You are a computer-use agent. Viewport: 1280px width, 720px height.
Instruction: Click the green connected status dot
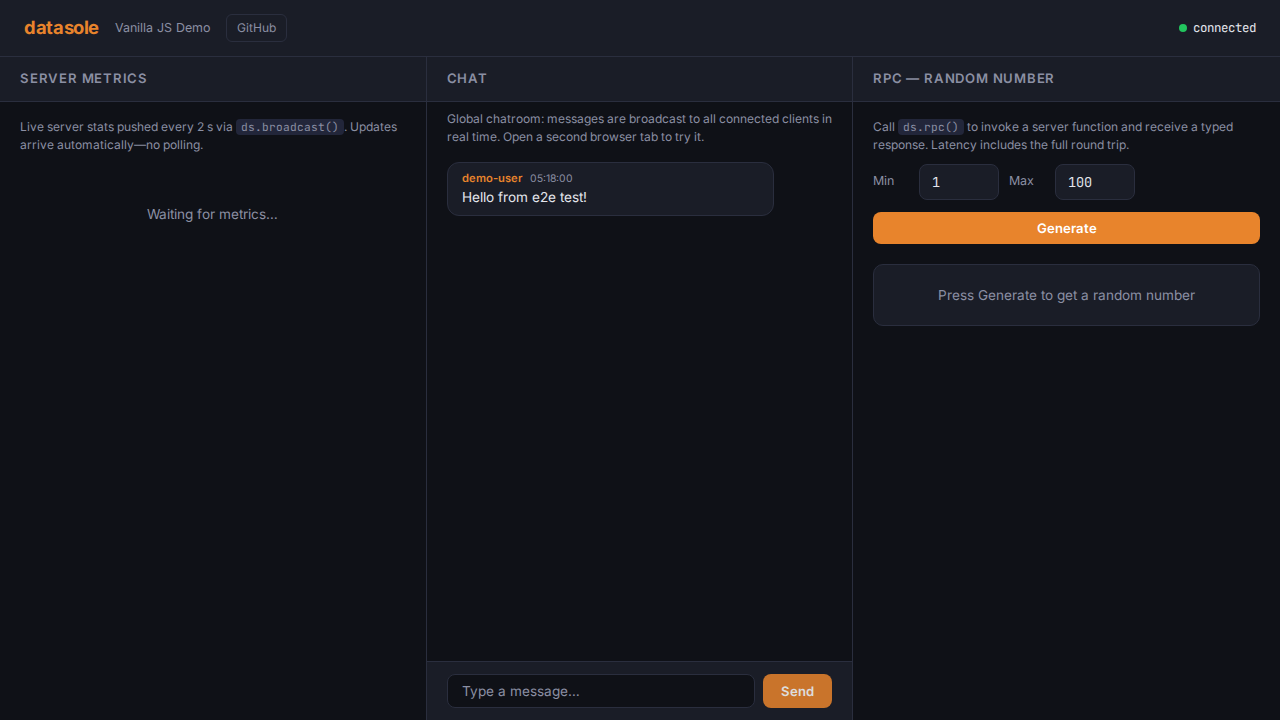tap(1183, 28)
